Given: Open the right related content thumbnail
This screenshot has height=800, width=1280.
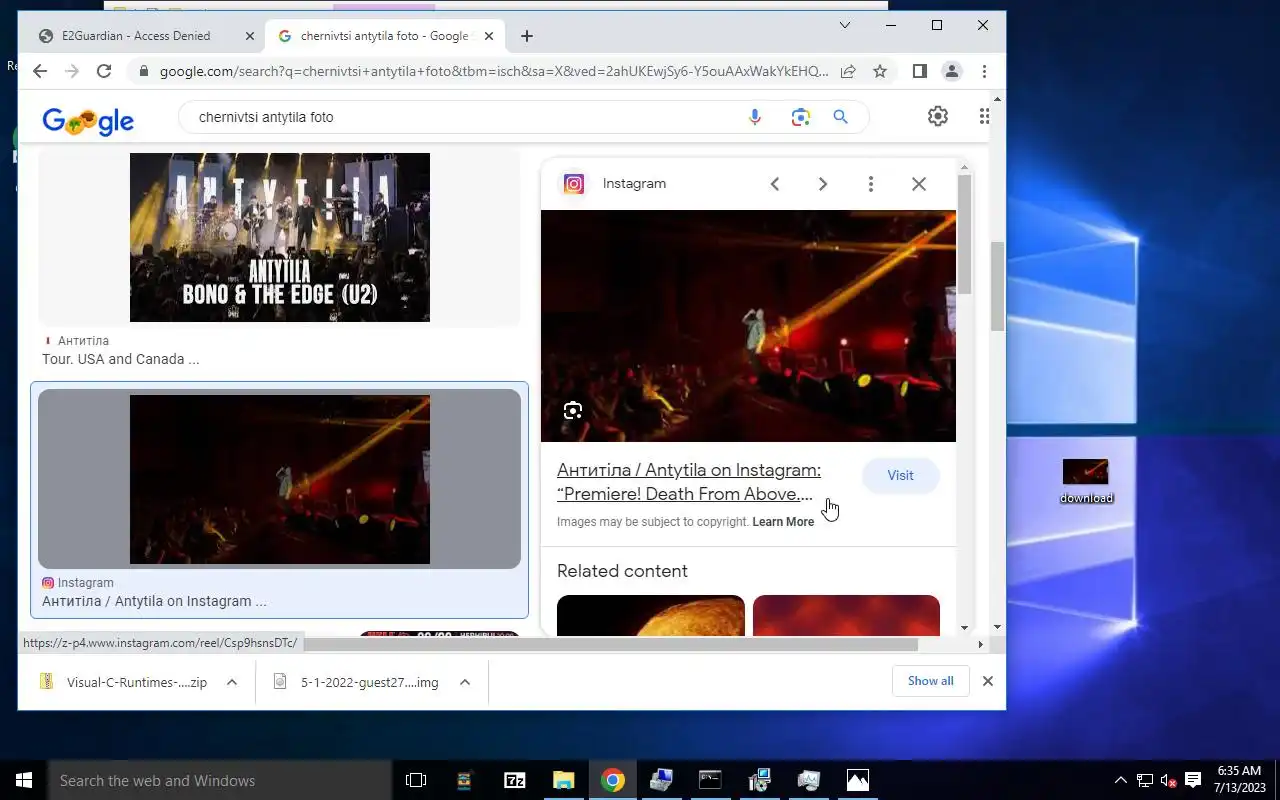Looking at the screenshot, I should click(x=846, y=616).
